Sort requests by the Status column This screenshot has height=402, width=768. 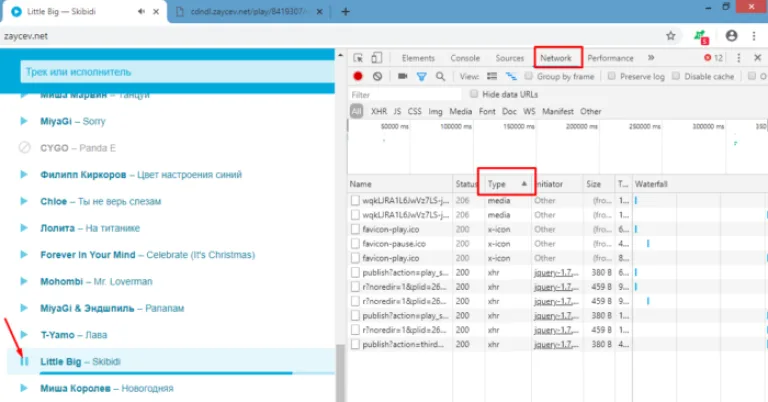coord(469,184)
